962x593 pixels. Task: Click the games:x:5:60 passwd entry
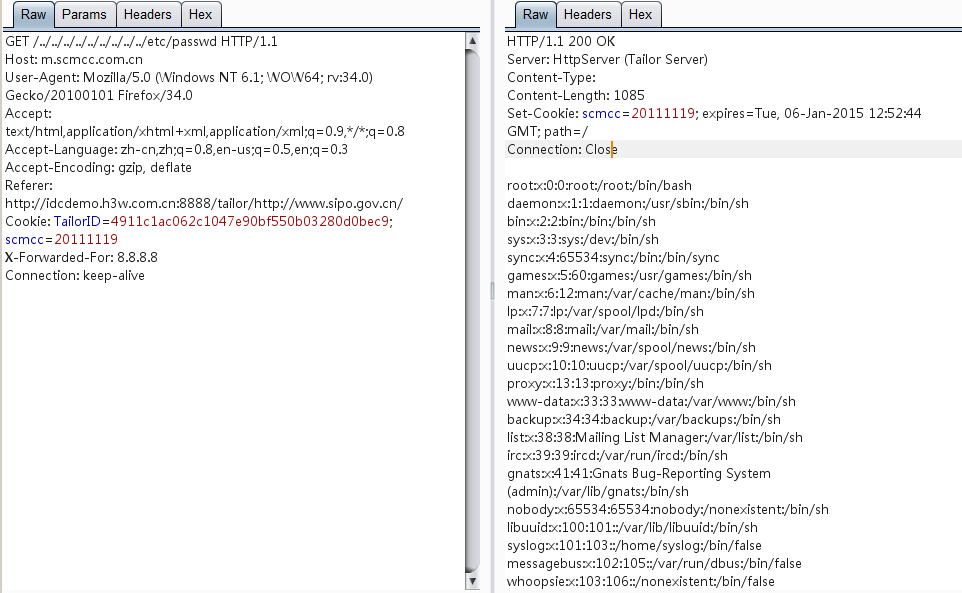click(629, 275)
